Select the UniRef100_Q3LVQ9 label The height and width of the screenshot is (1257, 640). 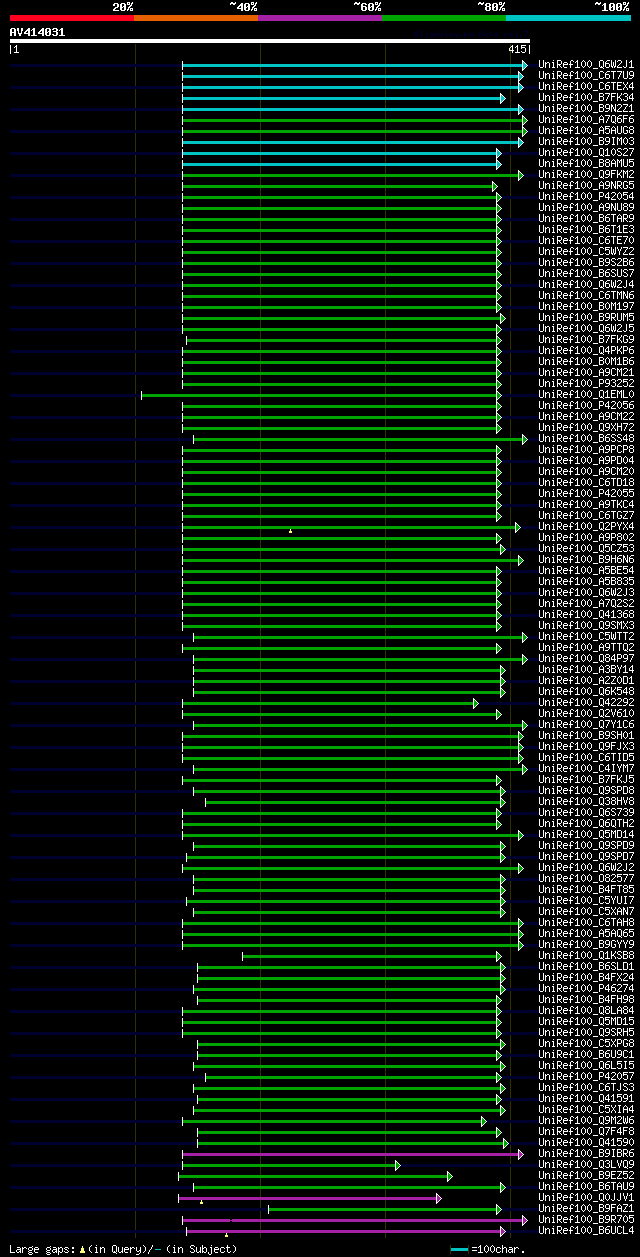point(586,1164)
